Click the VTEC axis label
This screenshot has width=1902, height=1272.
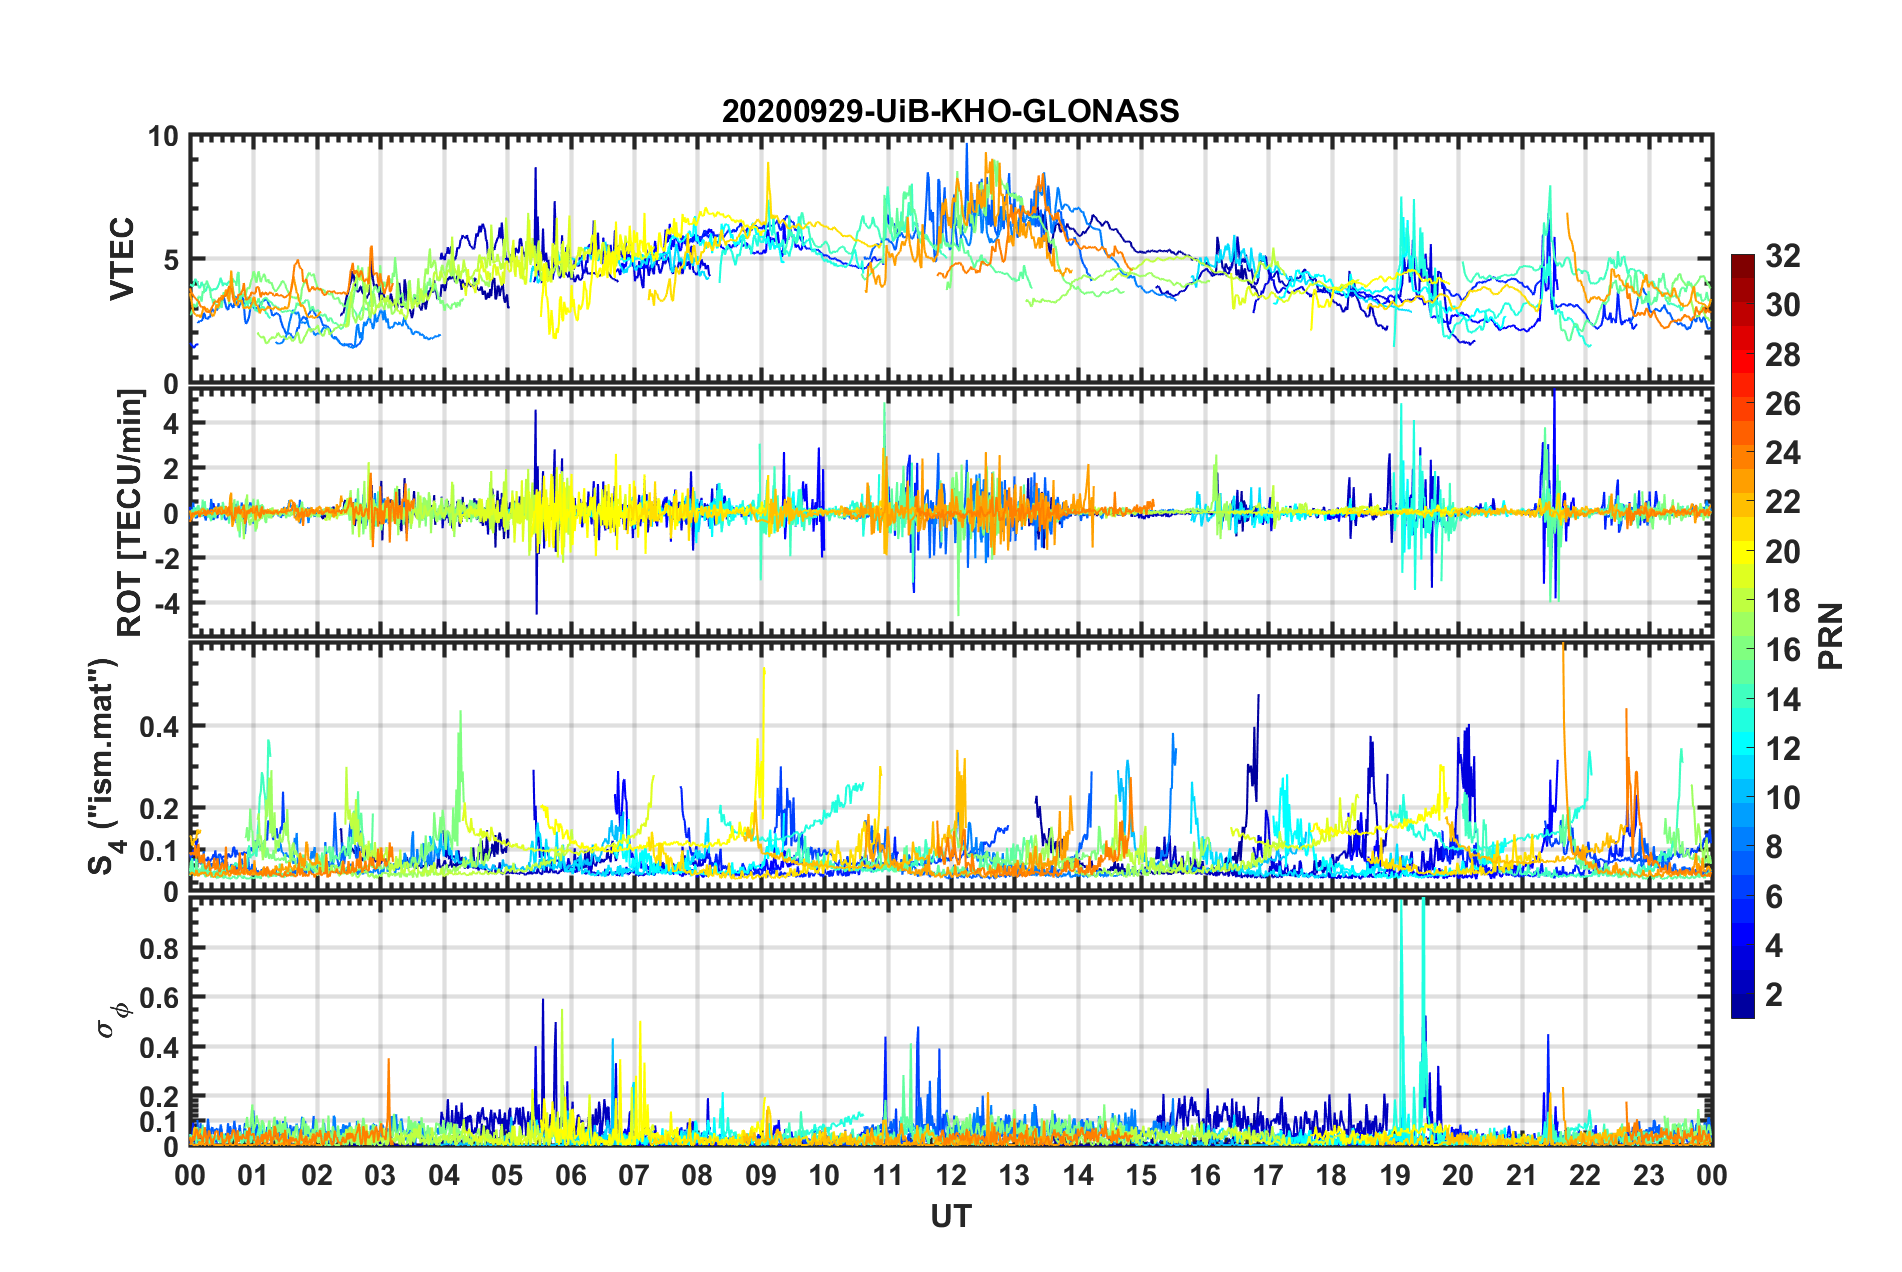(121, 259)
